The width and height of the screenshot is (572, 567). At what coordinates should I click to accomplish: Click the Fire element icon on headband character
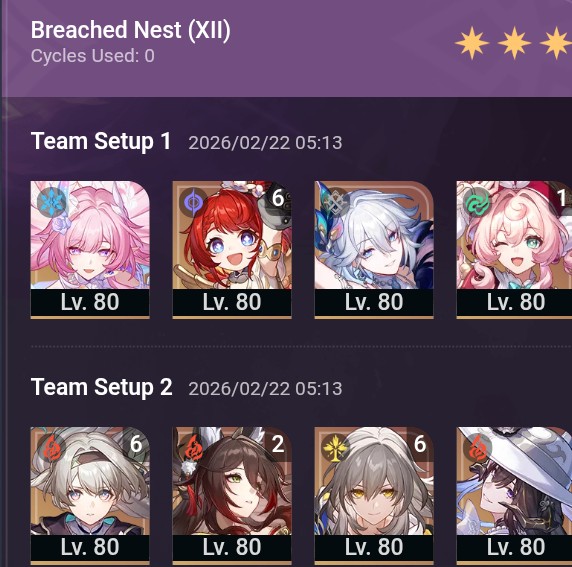coord(52,448)
